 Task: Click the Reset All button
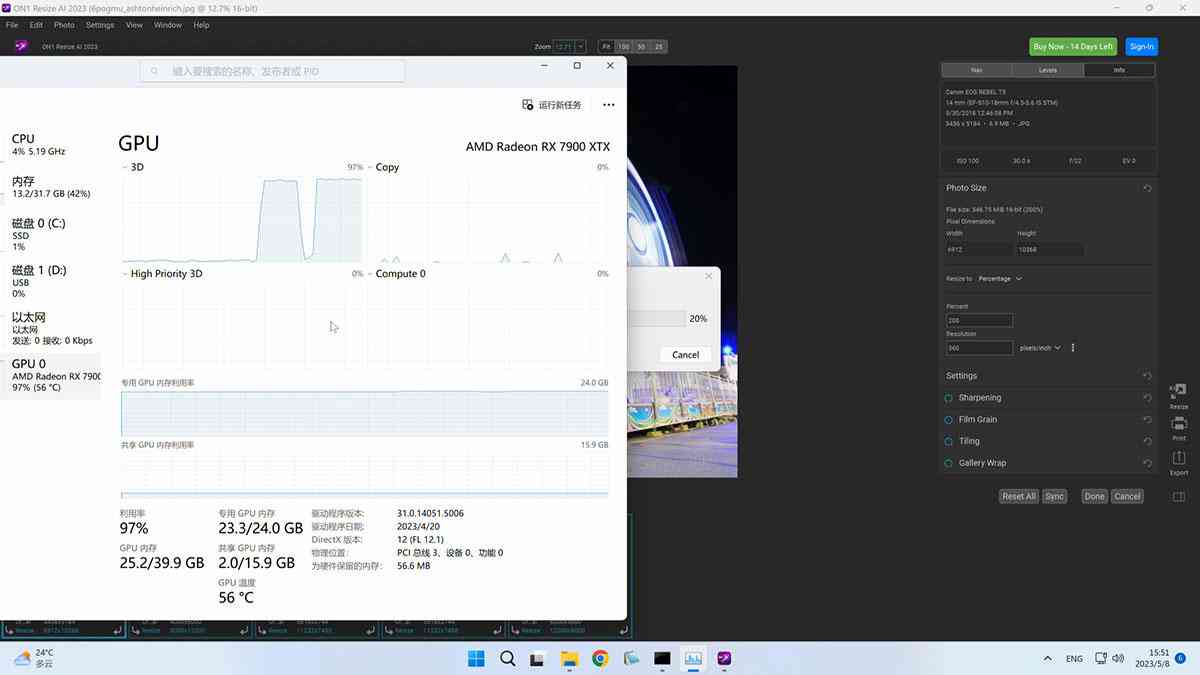(x=1019, y=496)
